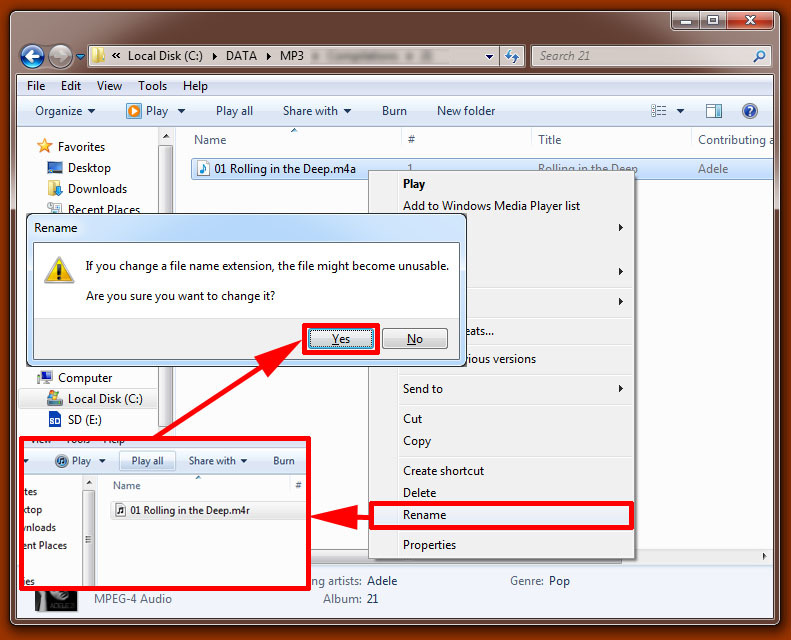Choose Cut in context menu
Viewport: 791px width, 640px height.
(x=412, y=419)
